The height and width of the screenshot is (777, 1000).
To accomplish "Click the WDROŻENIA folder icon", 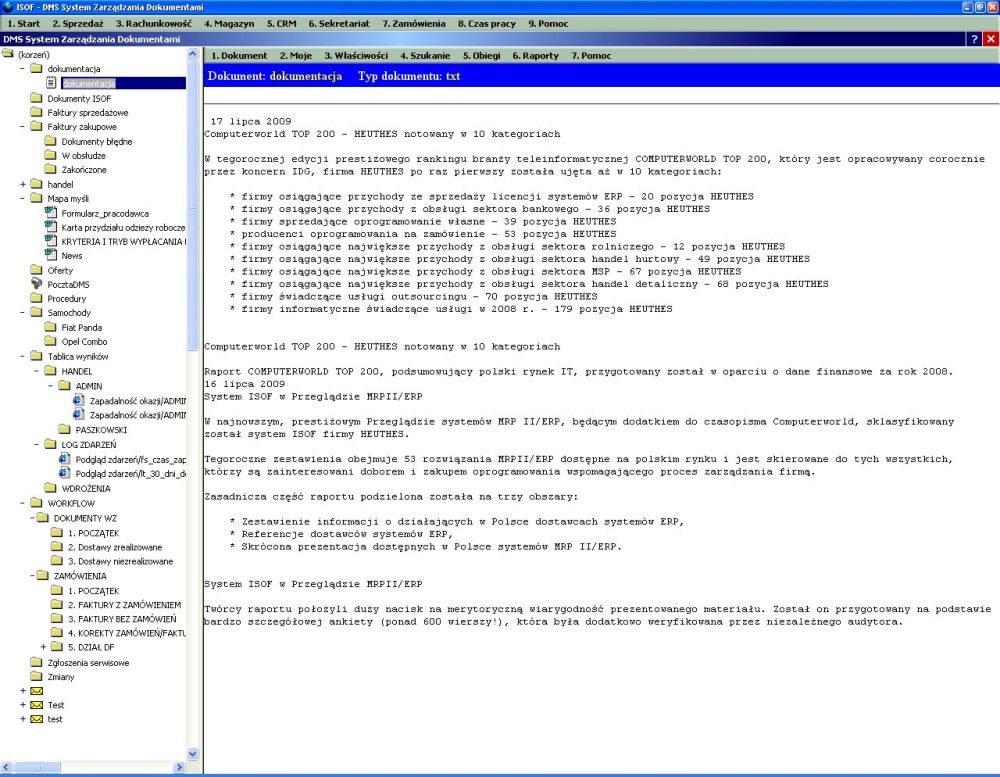I will click(51, 488).
